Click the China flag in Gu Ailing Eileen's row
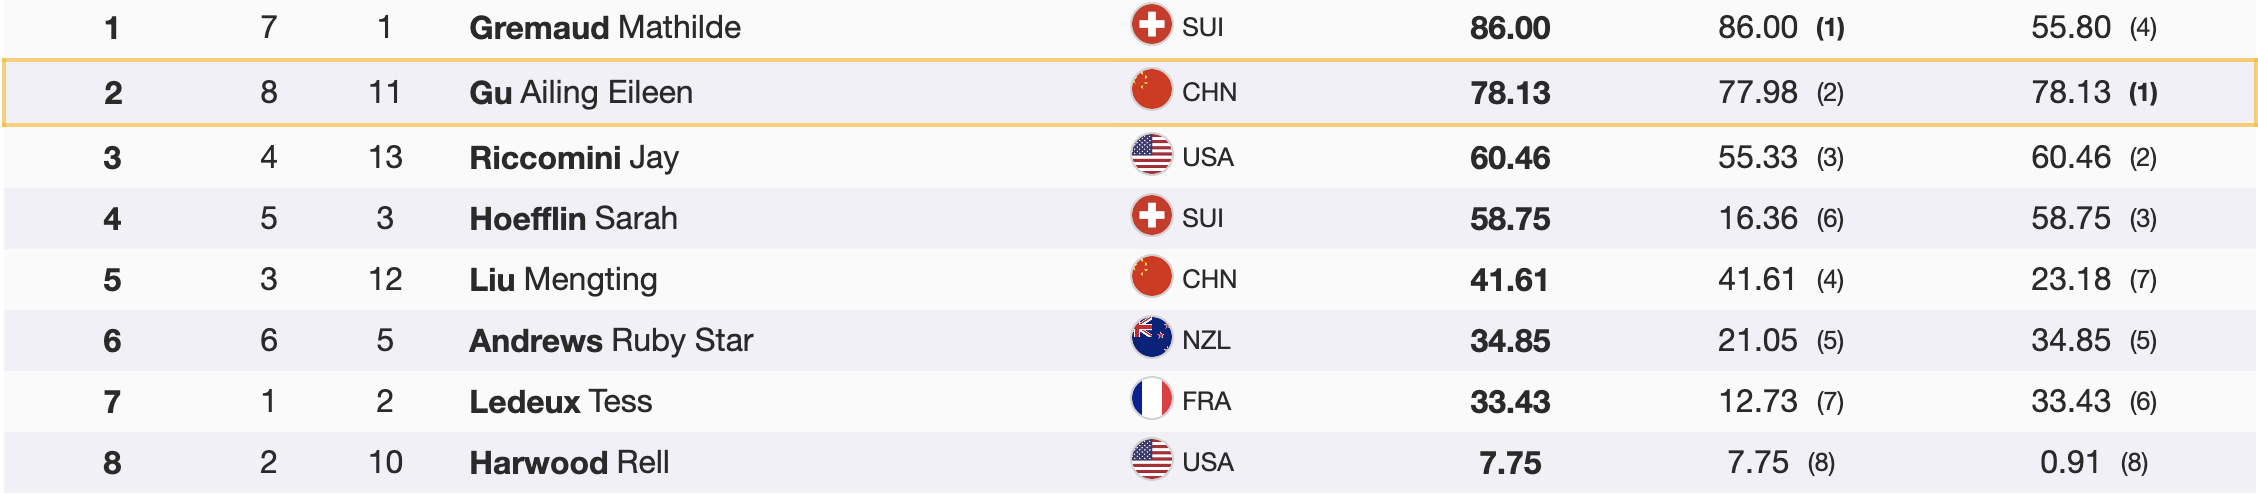2258x494 pixels. (x=1151, y=90)
